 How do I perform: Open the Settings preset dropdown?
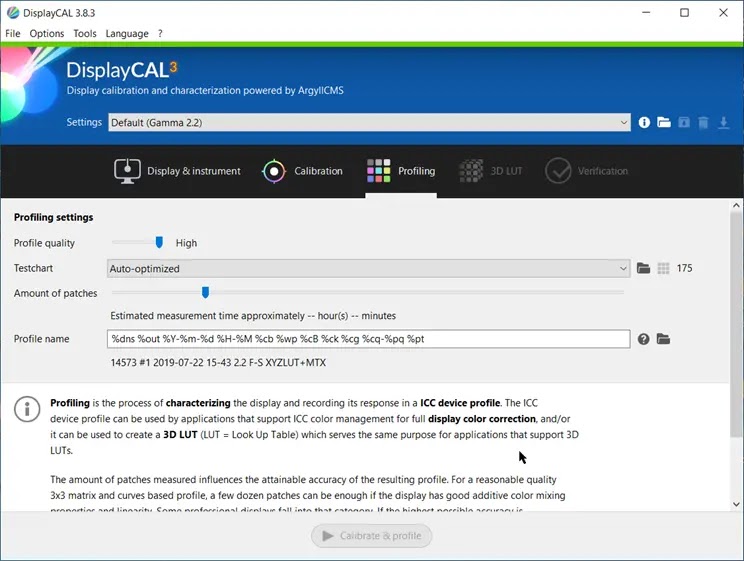pyautogui.click(x=369, y=122)
